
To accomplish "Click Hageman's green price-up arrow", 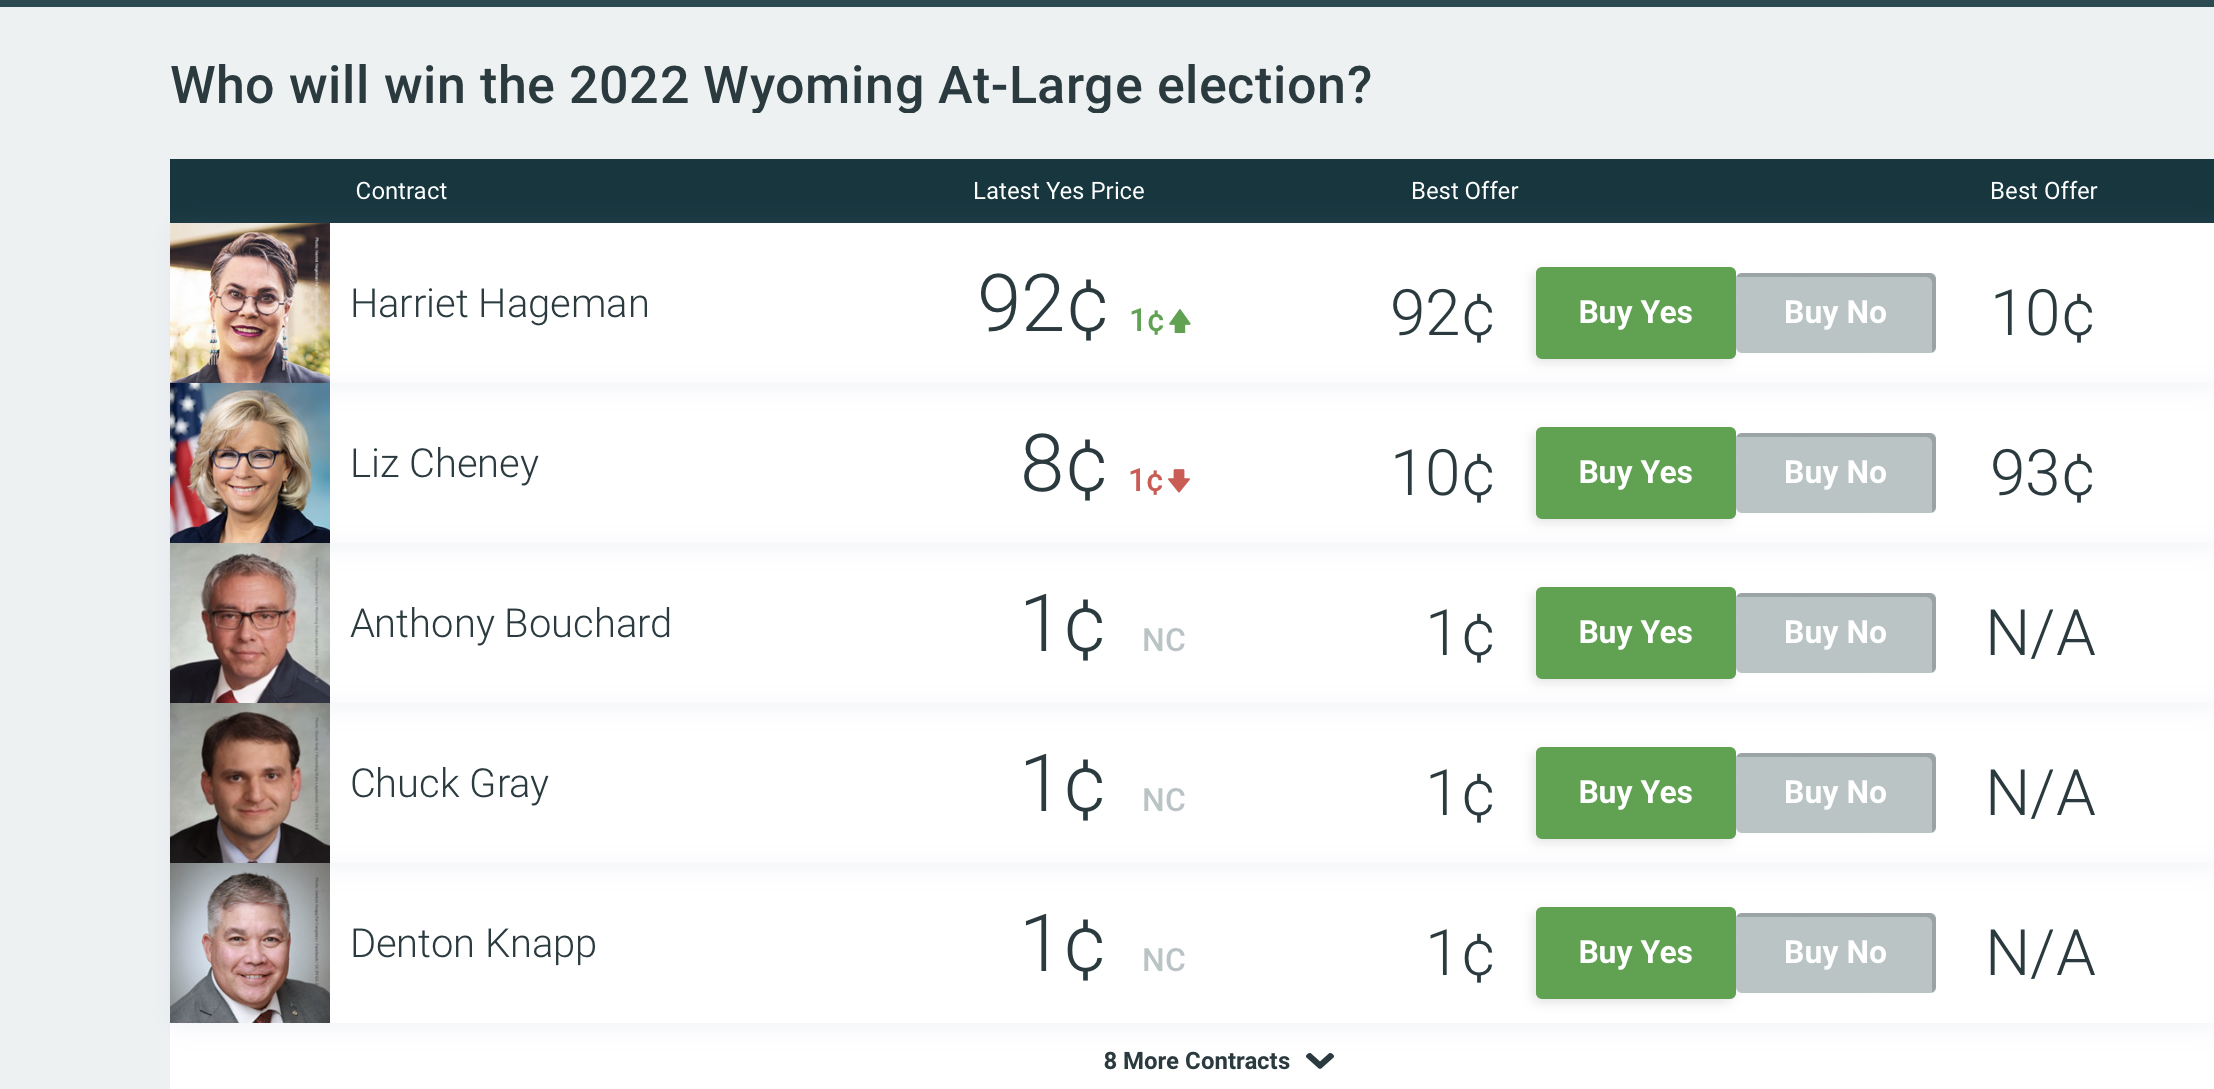I will pos(1180,321).
